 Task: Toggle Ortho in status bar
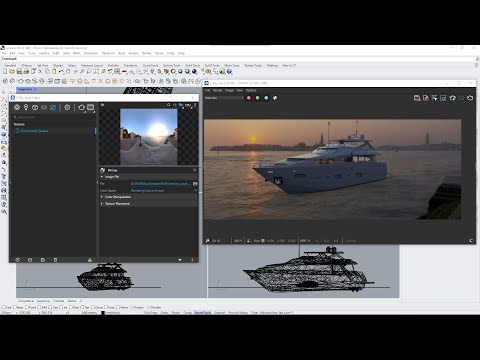coord(164,313)
